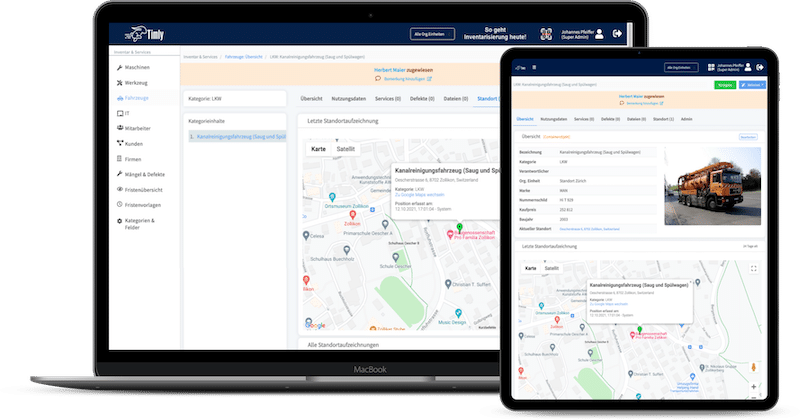Open Fristenübersicht eye icon in sidebar
Image resolution: width=800 pixels, height=420 pixels.
coord(120,189)
